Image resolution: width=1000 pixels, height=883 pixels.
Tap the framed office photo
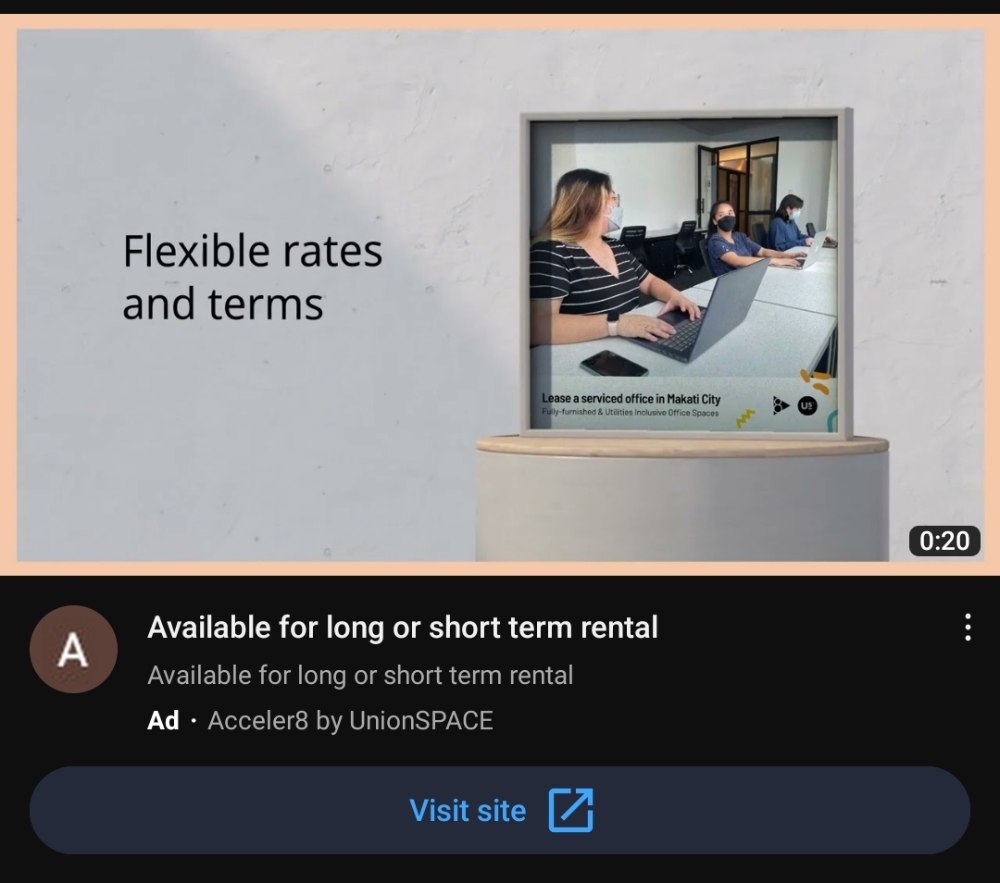click(x=686, y=274)
